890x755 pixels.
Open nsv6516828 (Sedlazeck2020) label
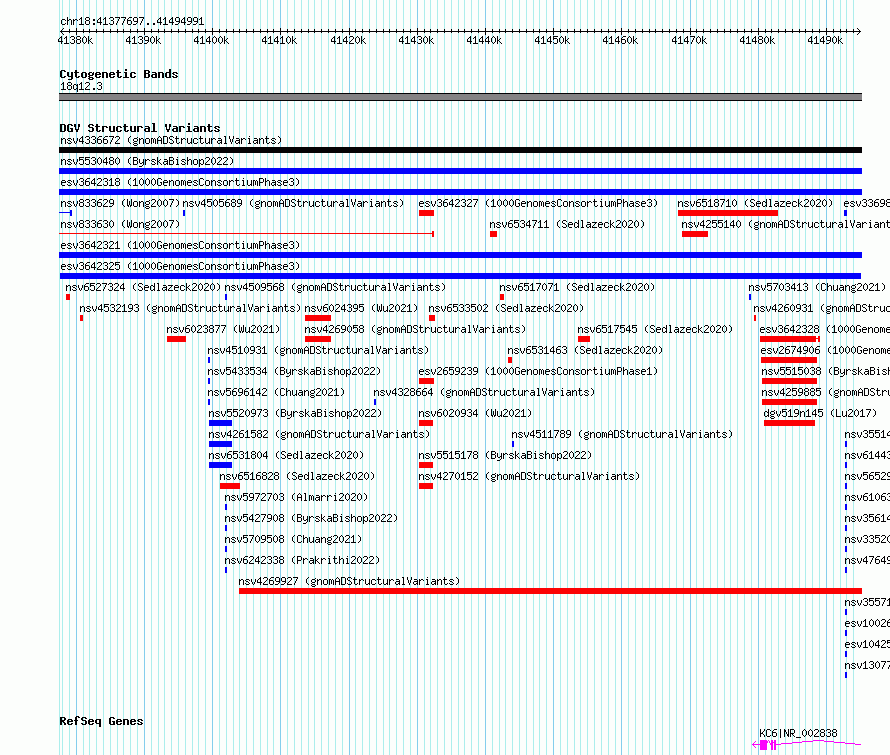(297, 476)
